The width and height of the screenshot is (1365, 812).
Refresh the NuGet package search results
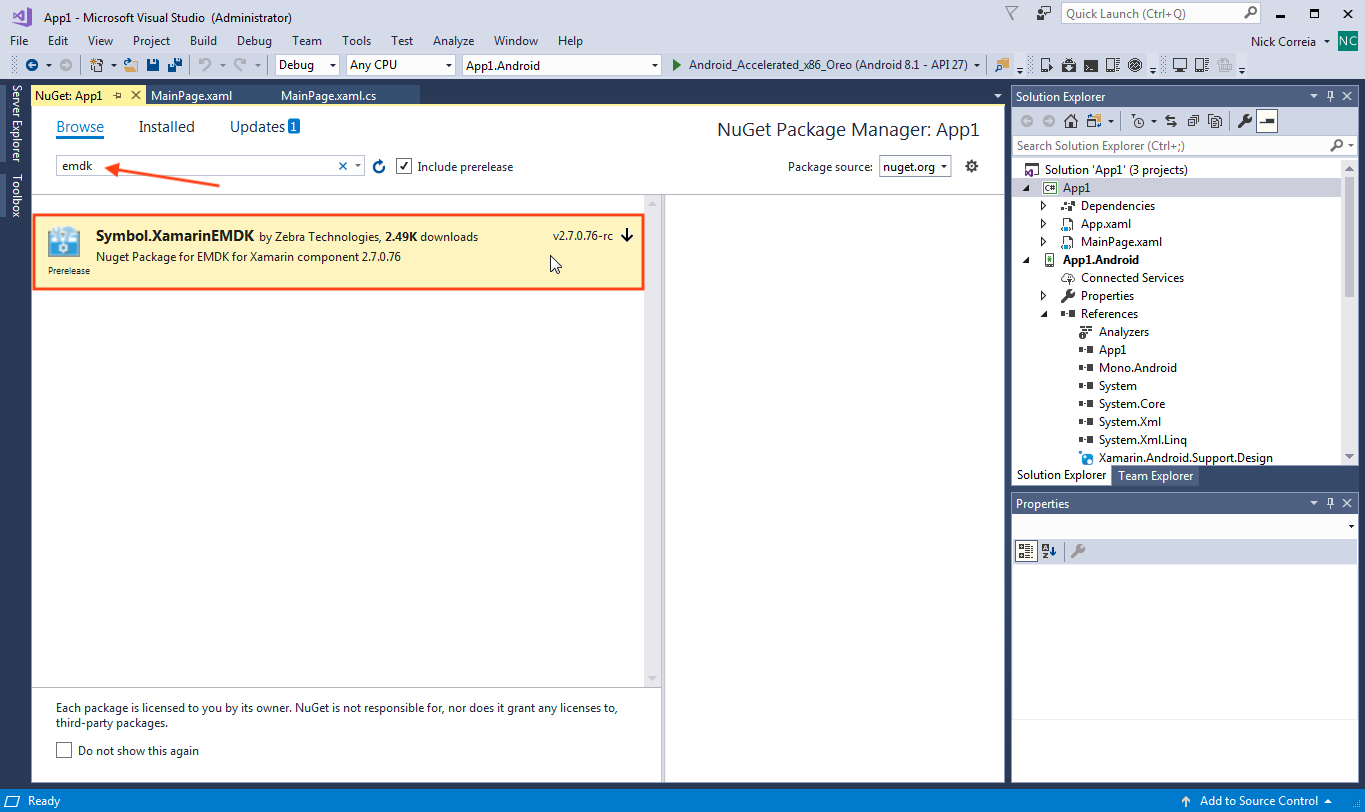pyautogui.click(x=379, y=167)
